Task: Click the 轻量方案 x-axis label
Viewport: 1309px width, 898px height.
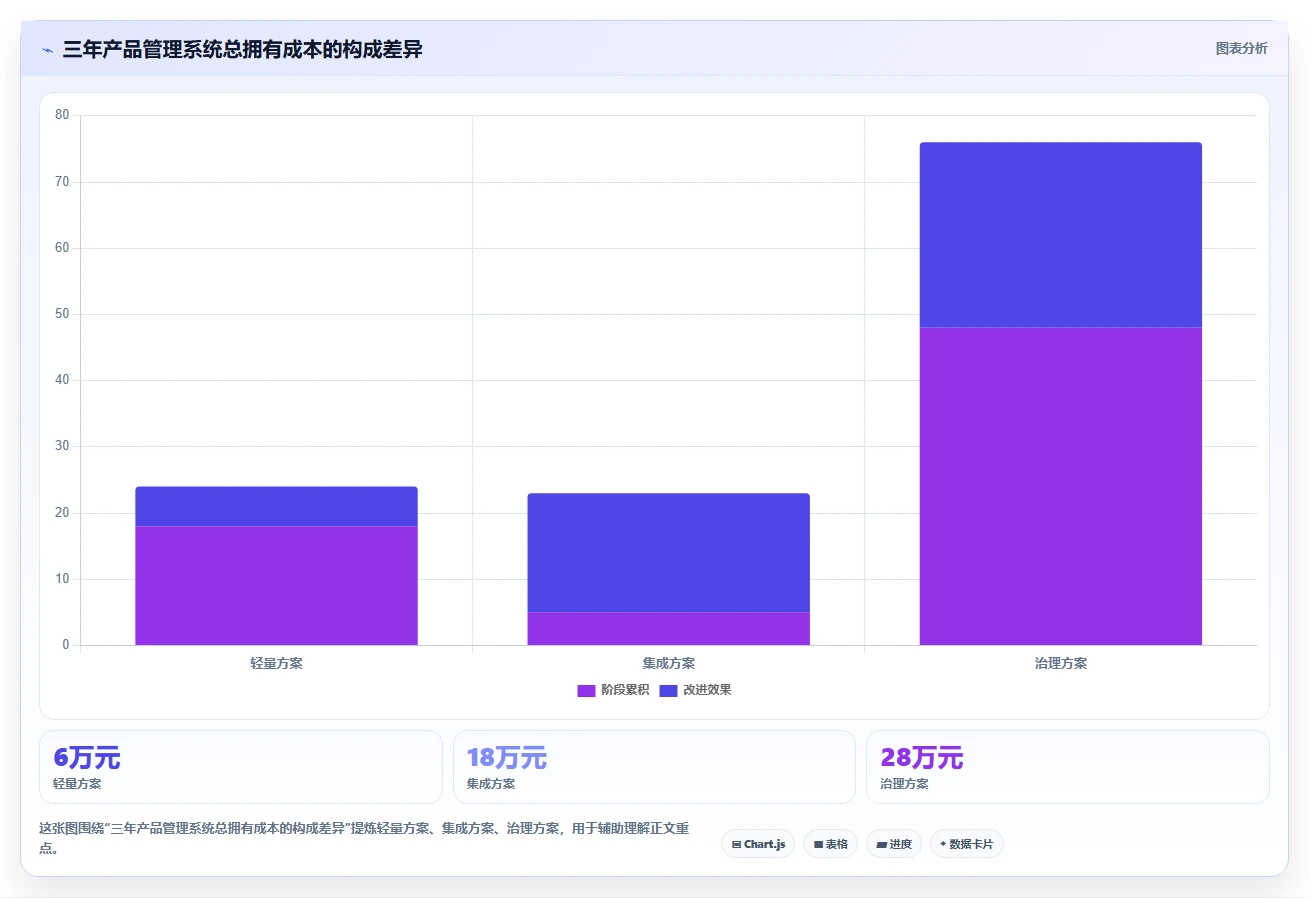Action: pyautogui.click(x=276, y=663)
